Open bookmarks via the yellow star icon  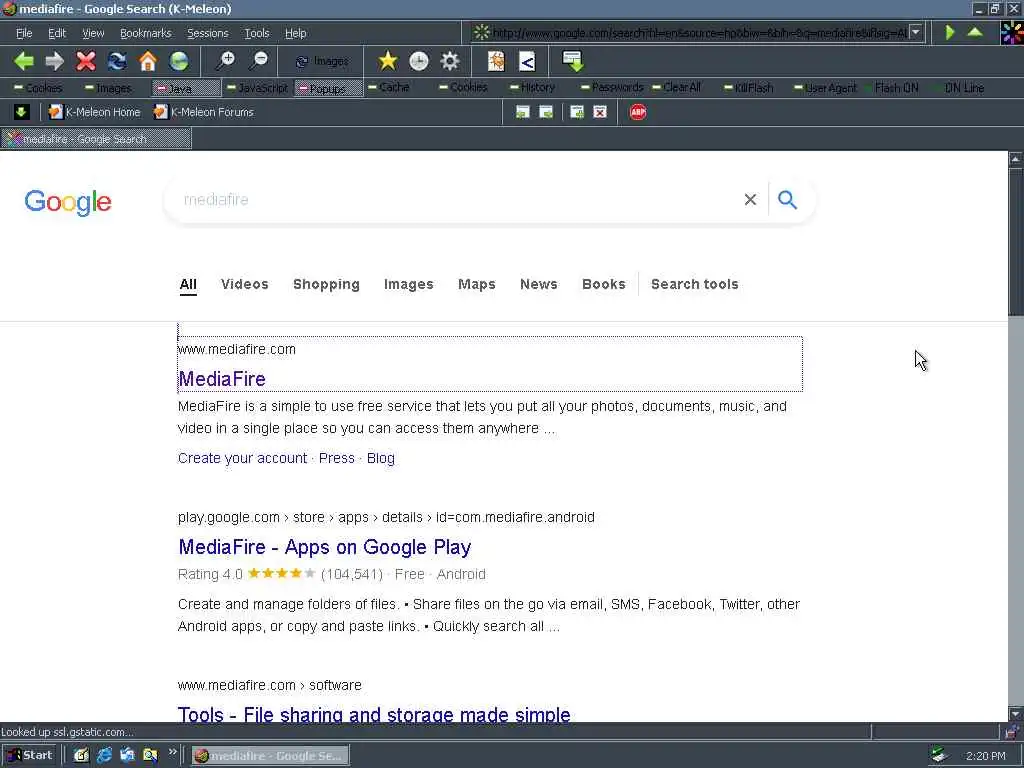coord(388,61)
